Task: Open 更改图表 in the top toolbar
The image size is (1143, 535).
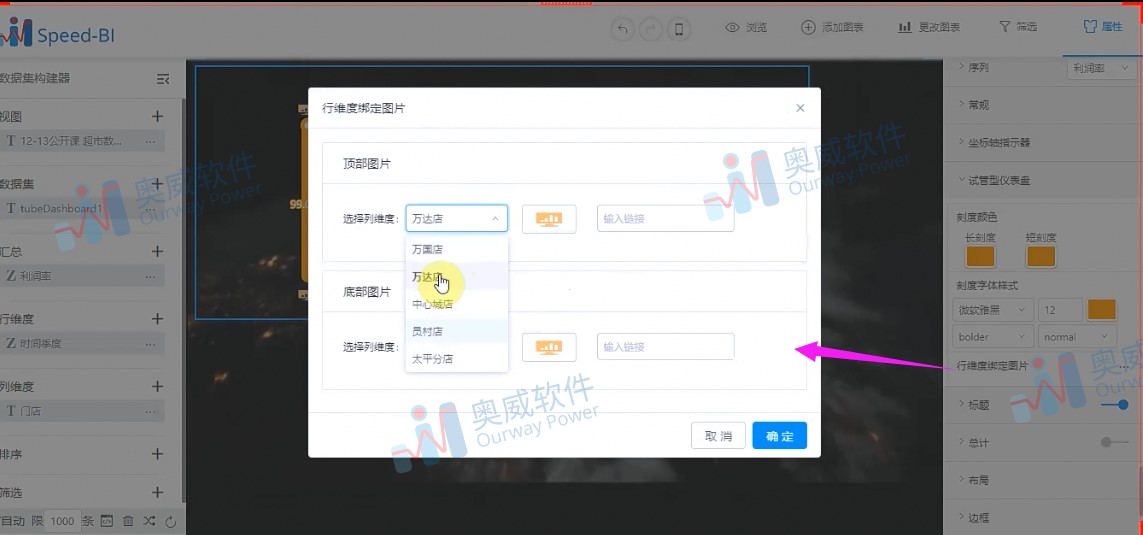Action: point(929,28)
